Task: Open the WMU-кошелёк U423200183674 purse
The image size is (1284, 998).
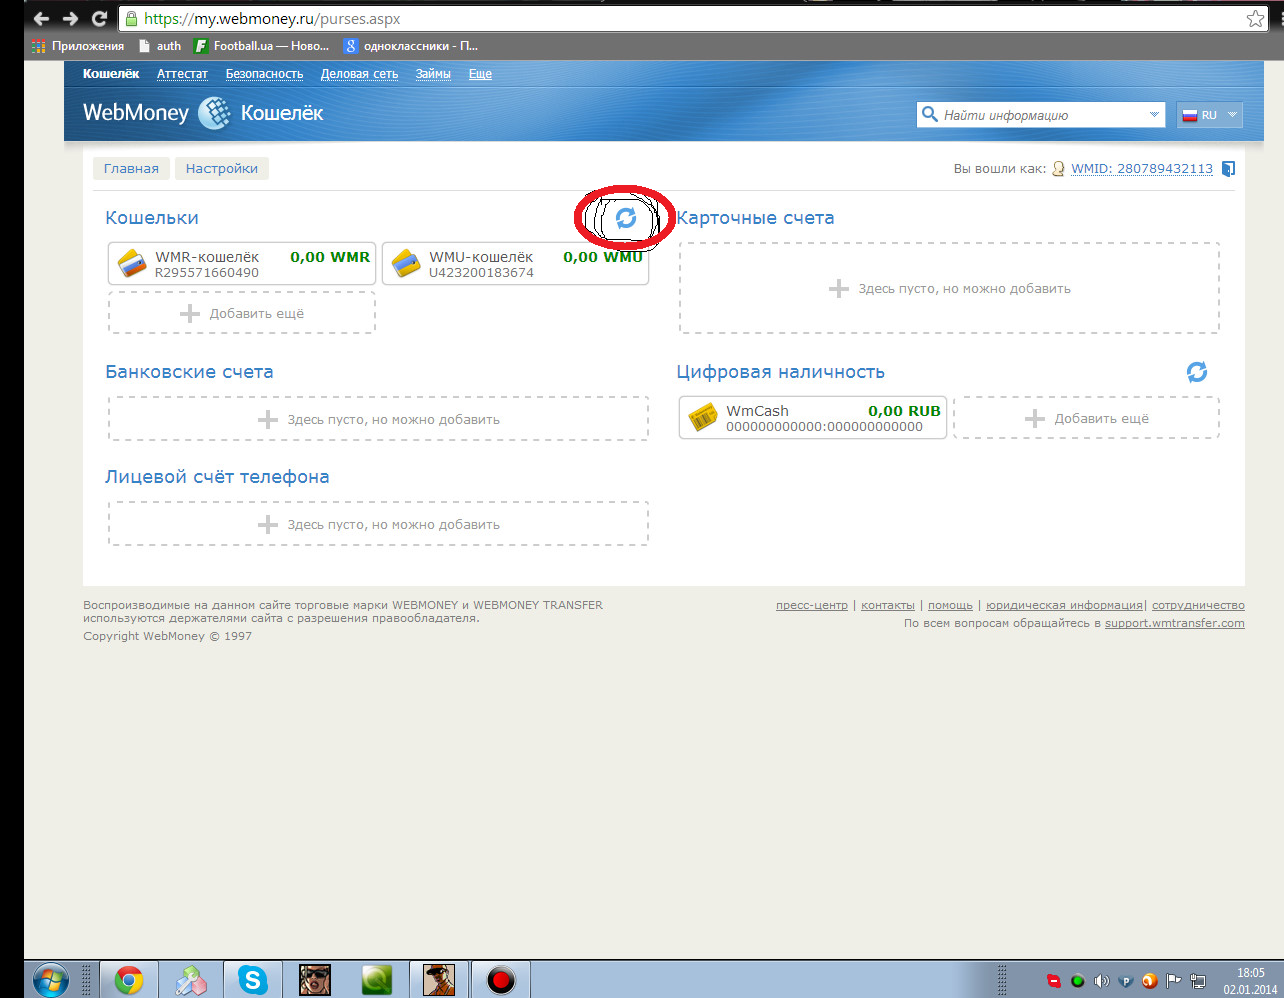Action: (x=515, y=264)
